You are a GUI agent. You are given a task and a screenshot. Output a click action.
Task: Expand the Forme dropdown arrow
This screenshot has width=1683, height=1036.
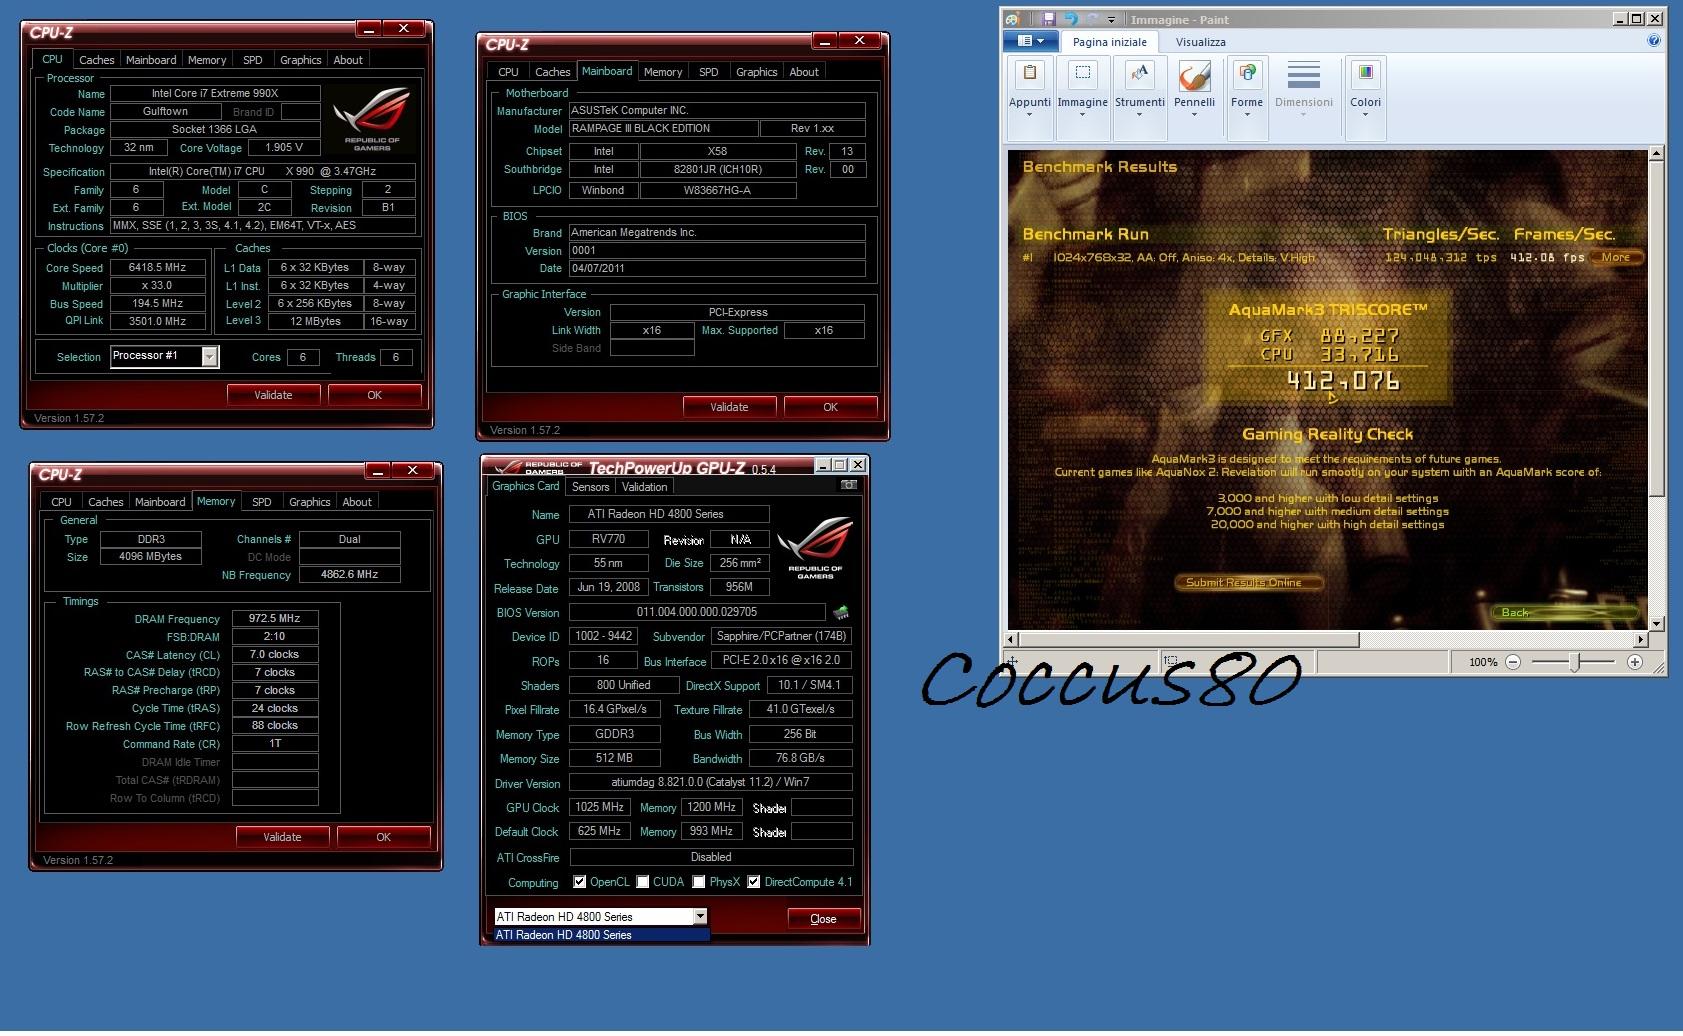coord(1247,114)
